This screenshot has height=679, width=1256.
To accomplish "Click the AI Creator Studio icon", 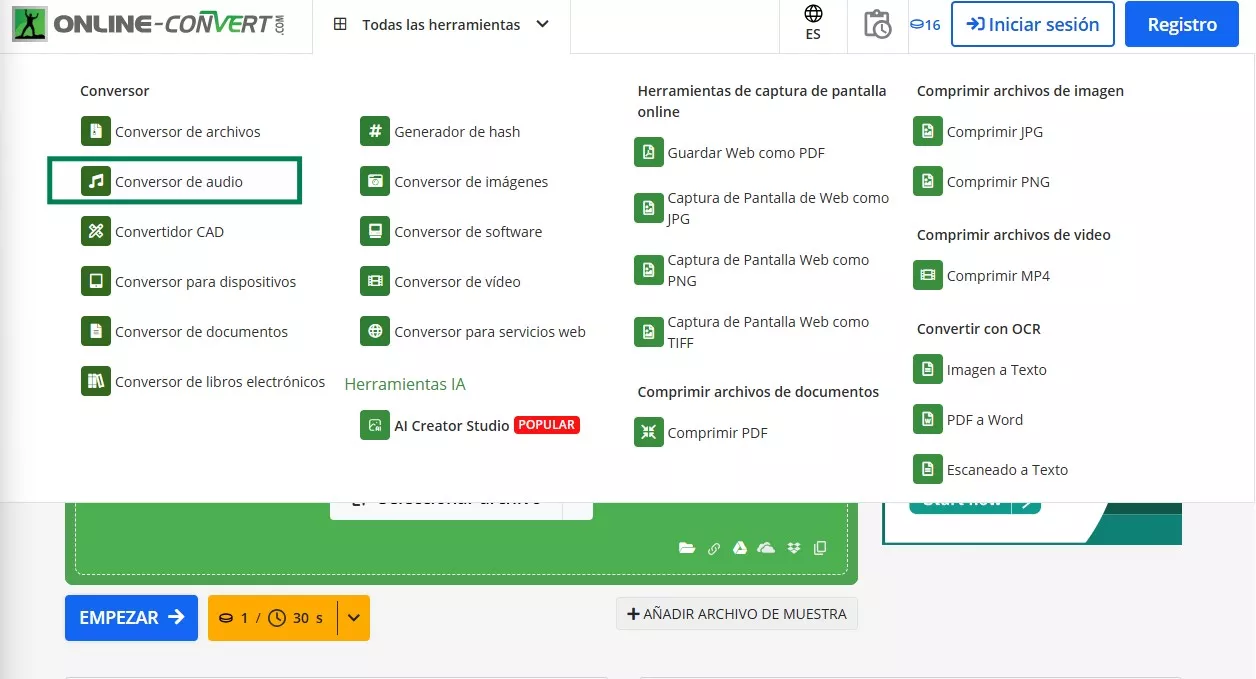I will tap(375, 425).
